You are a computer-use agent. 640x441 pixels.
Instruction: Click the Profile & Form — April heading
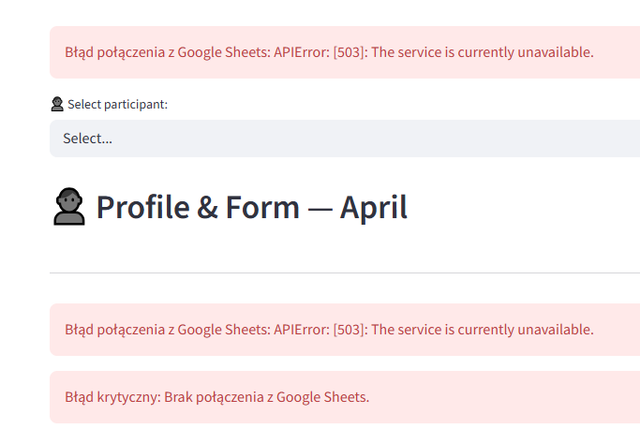click(251, 207)
